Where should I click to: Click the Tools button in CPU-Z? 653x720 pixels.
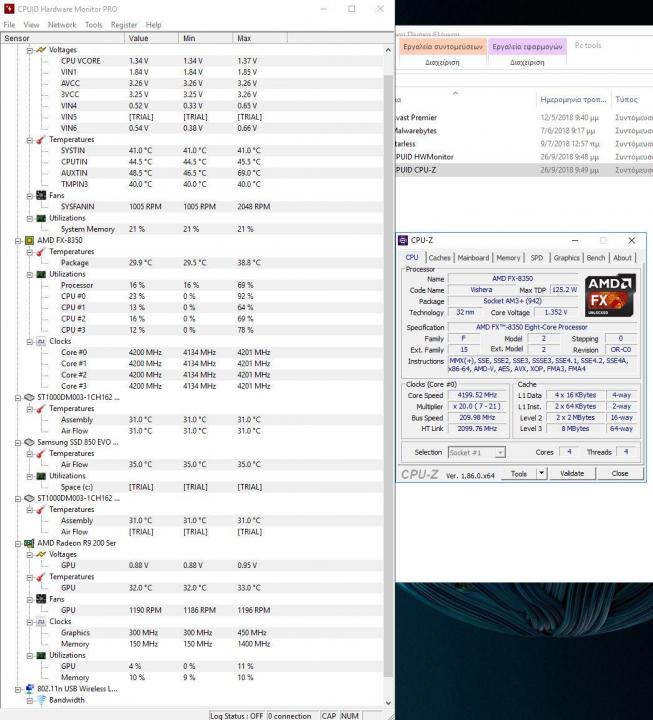[519, 473]
